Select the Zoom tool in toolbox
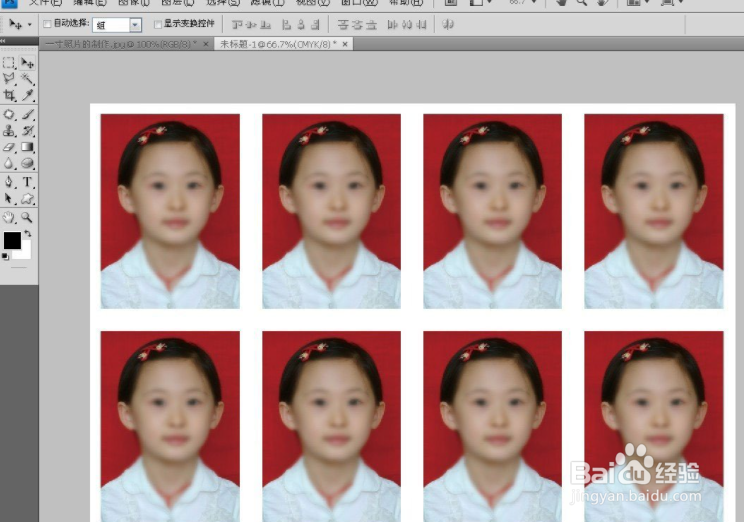The height and width of the screenshot is (522, 744). click(28, 217)
